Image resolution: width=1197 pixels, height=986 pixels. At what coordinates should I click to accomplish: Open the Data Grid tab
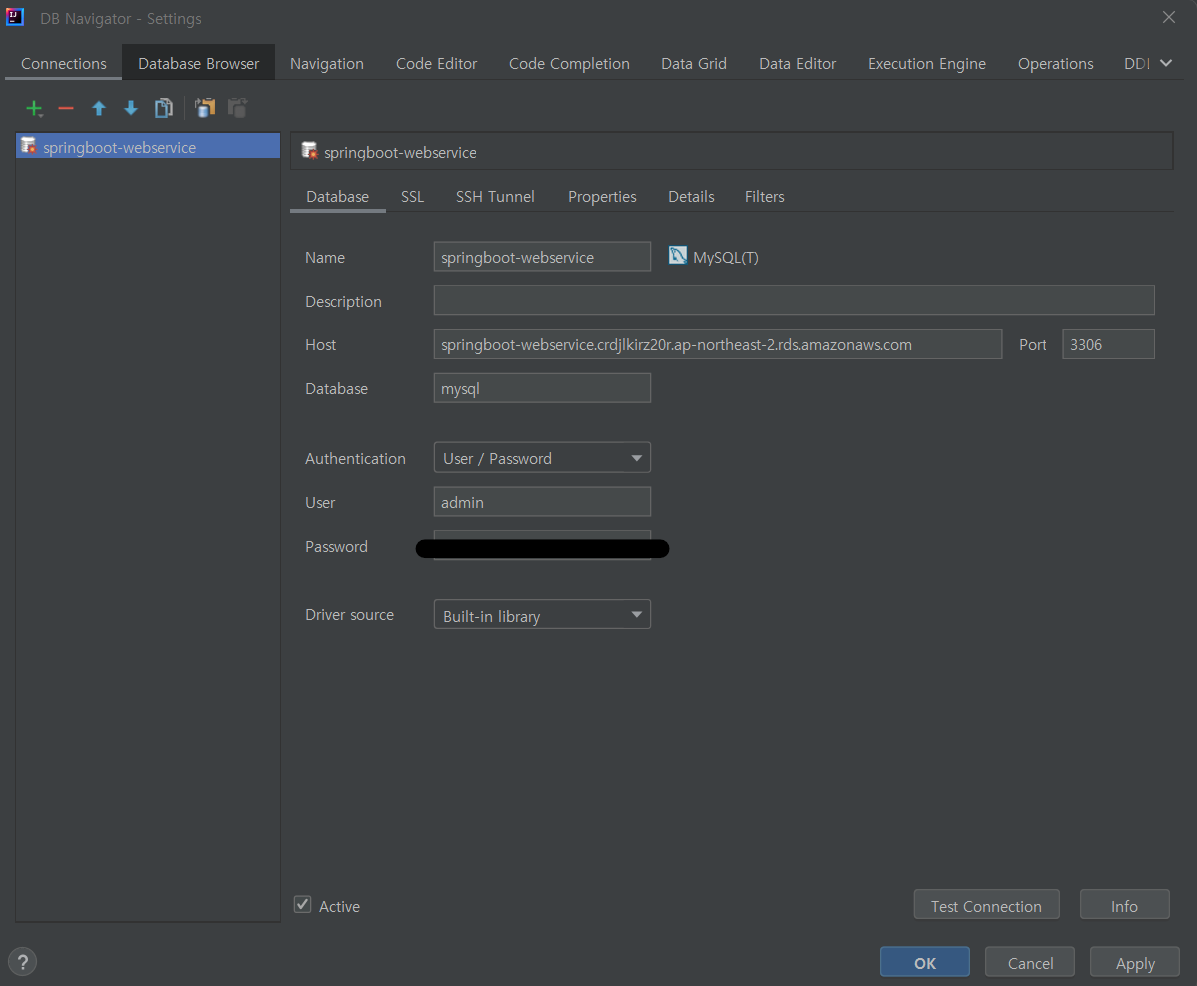coord(694,63)
